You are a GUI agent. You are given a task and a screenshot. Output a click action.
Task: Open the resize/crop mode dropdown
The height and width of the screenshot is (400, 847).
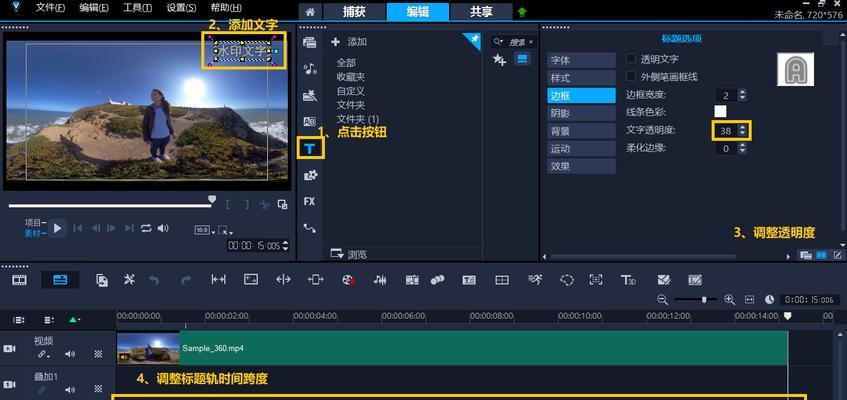coord(226,230)
